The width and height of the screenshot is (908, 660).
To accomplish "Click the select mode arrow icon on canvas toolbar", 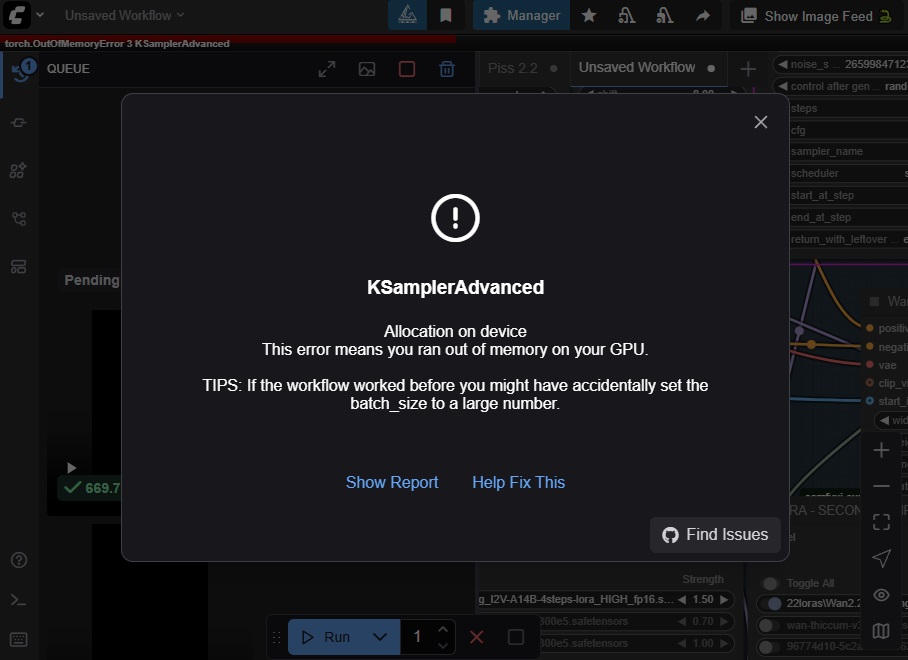I will click(x=881, y=558).
